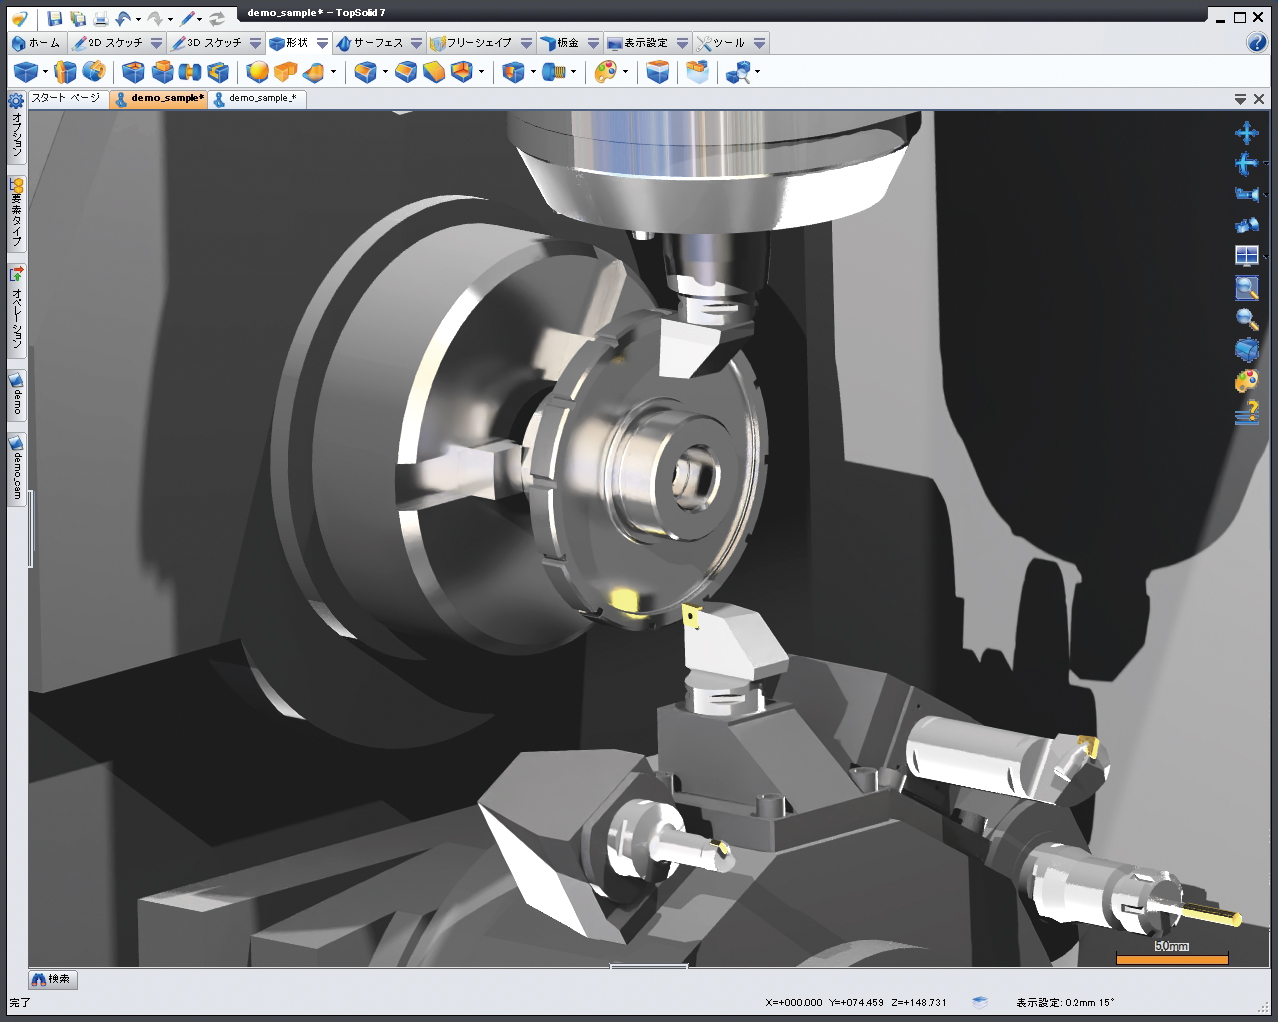Click the Save icon in the title bar
The image size is (1278, 1022).
point(54,19)
